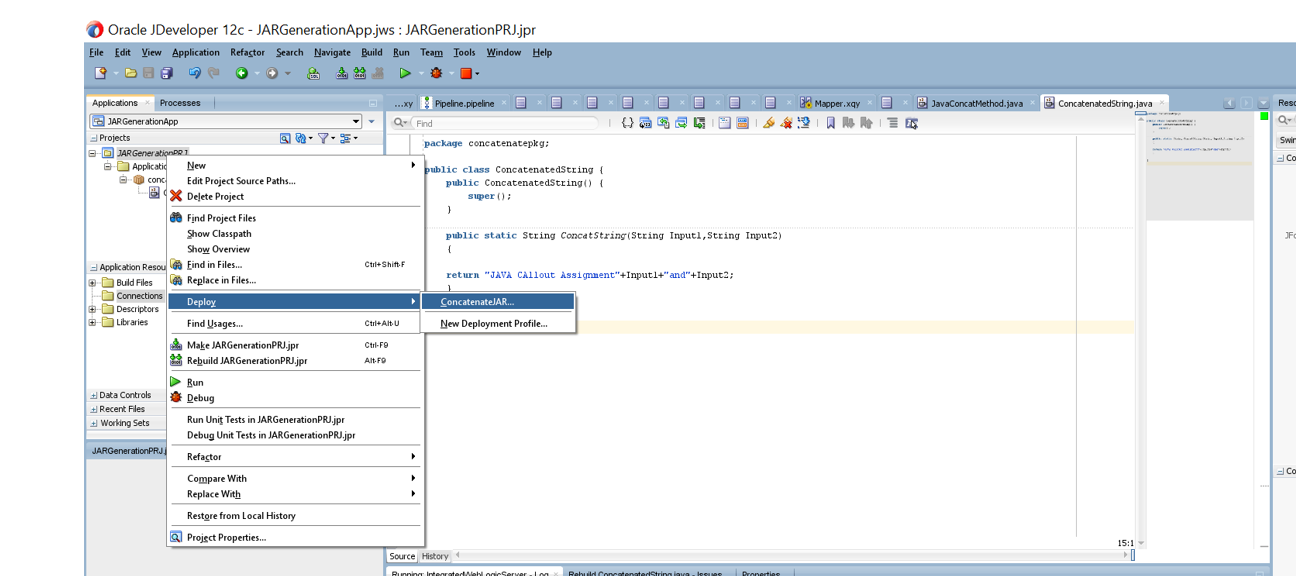
Task: Close the ConcatenatedString.java tab
Action: pyautogui.click(x=1161, y=103)
